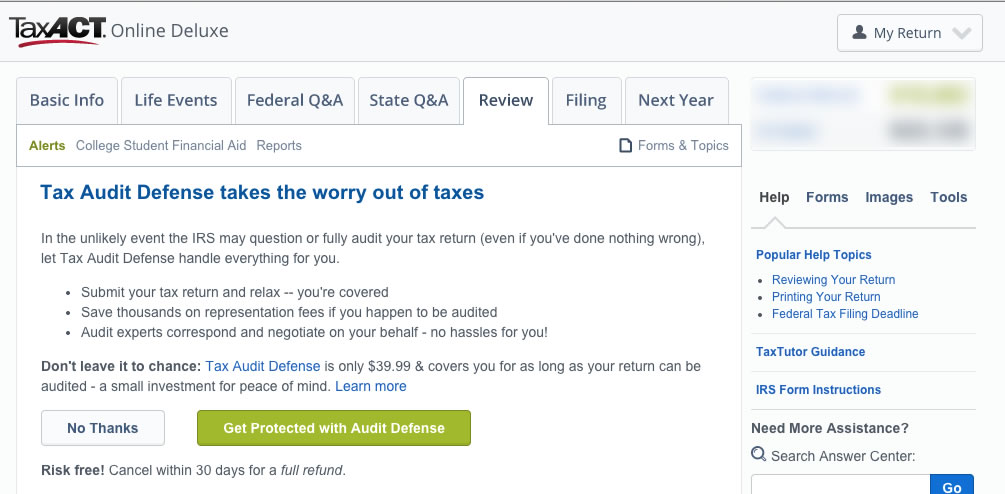
Task: Open the Next Year tab
Action: (676, 101)
